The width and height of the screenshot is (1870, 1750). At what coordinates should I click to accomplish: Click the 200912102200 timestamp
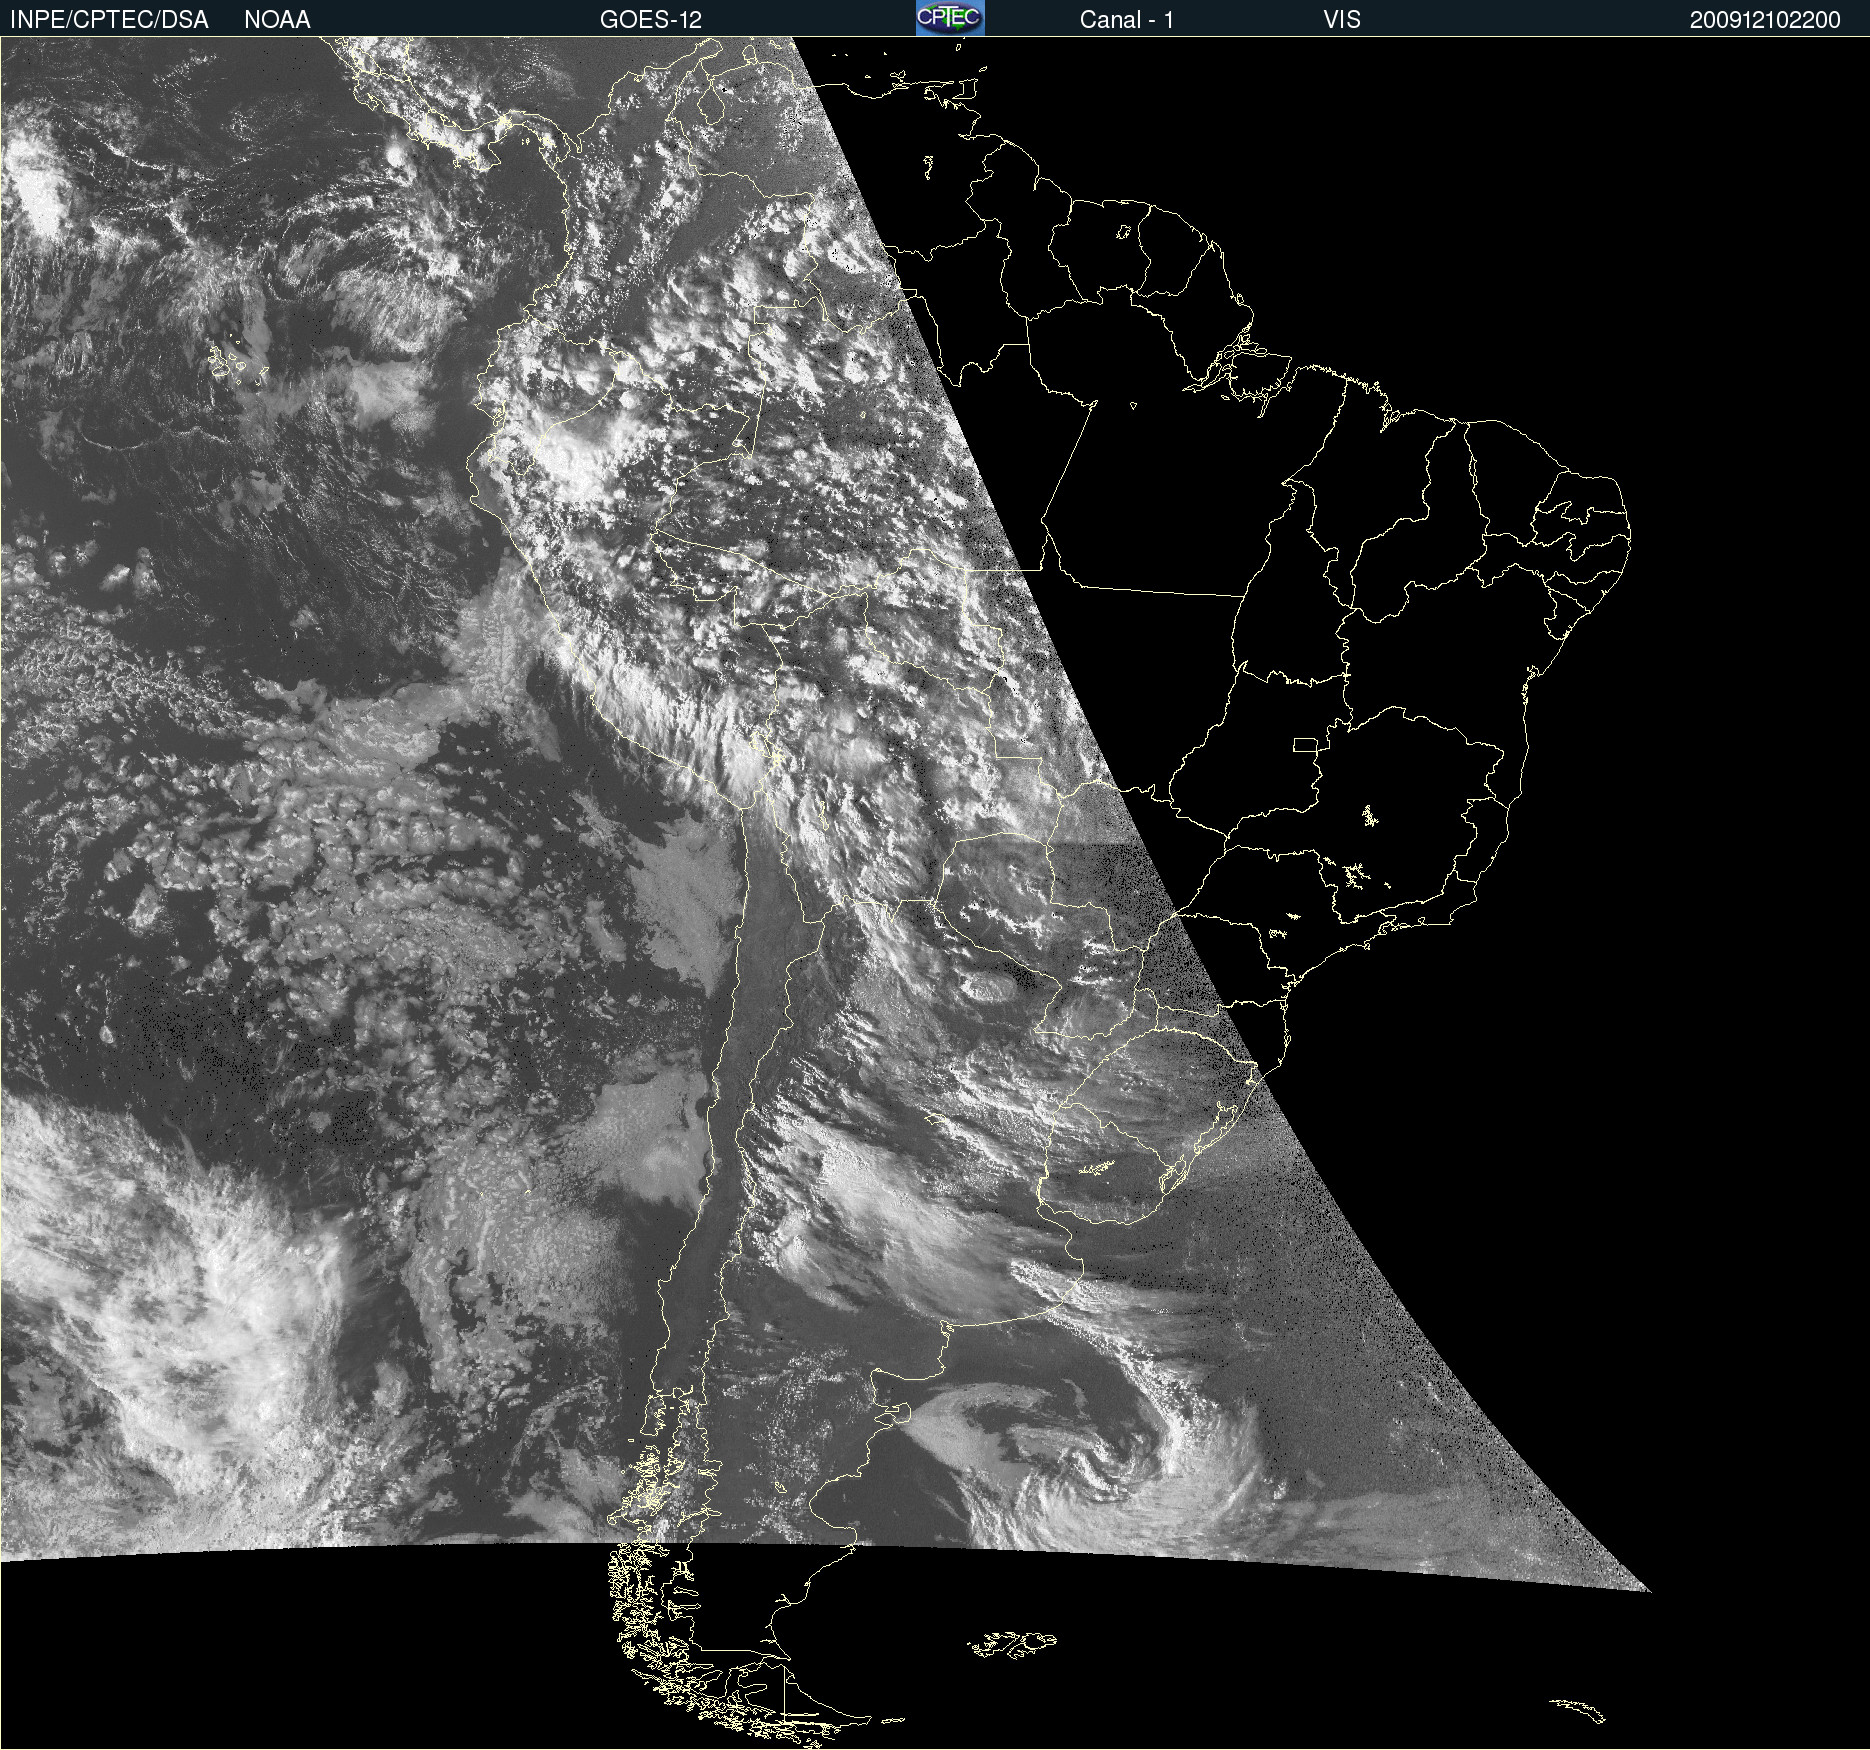point(1765,20)
